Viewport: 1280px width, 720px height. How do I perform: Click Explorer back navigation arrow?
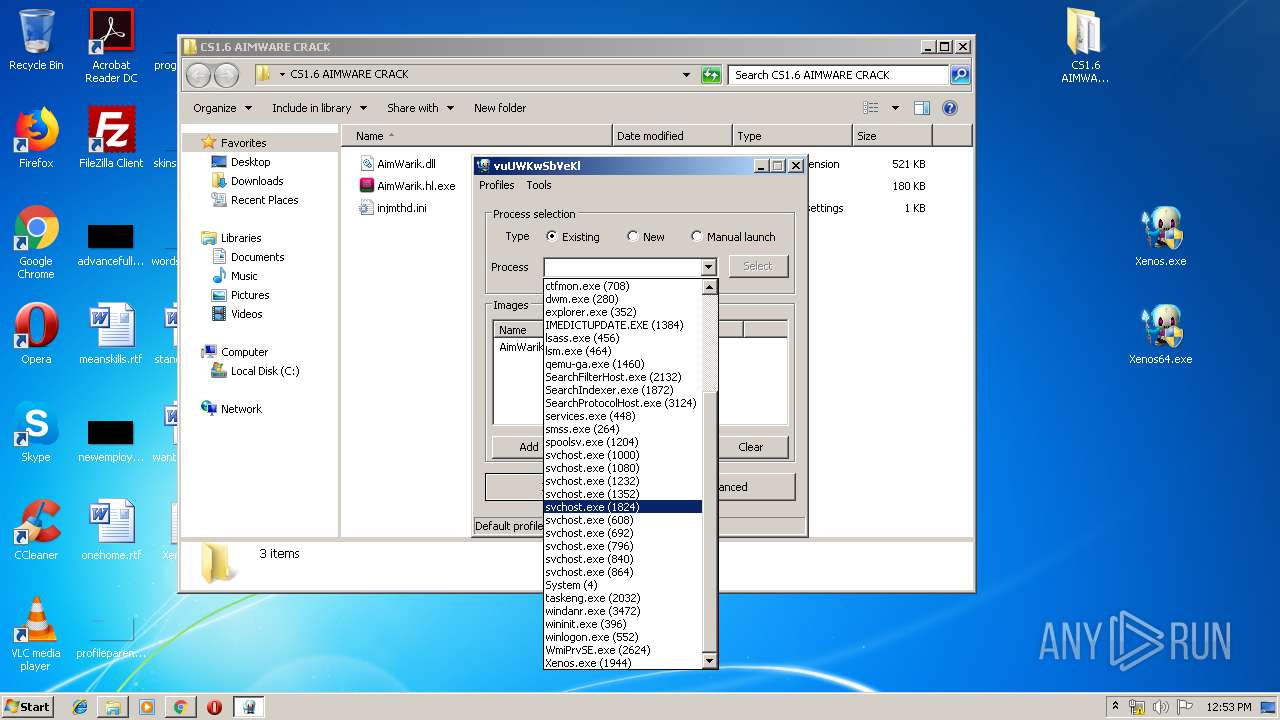198,75
